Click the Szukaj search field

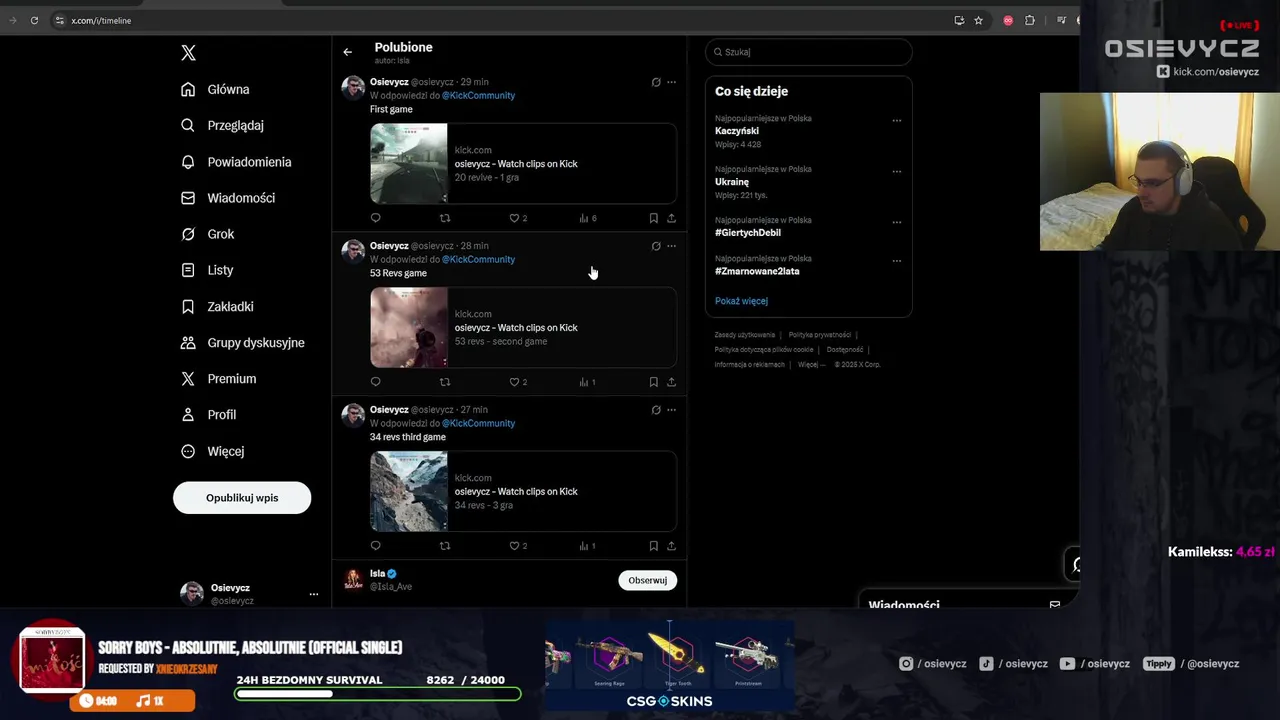tap(808, 52)
